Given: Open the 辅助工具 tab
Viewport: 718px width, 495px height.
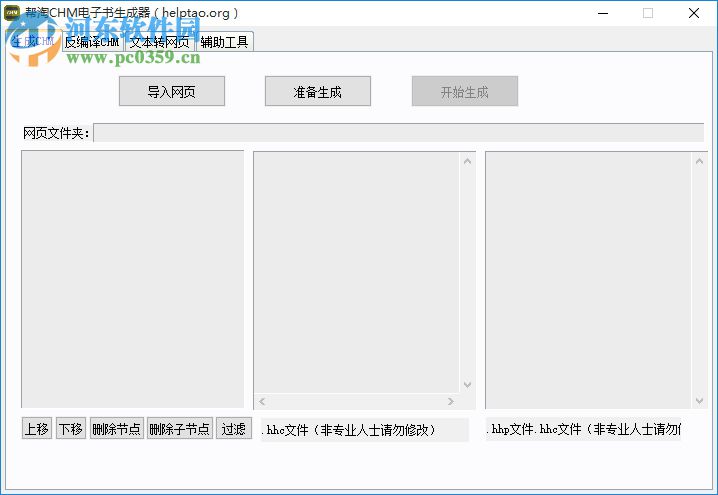Looking at the screenshot, I should (x=224, y=42).
